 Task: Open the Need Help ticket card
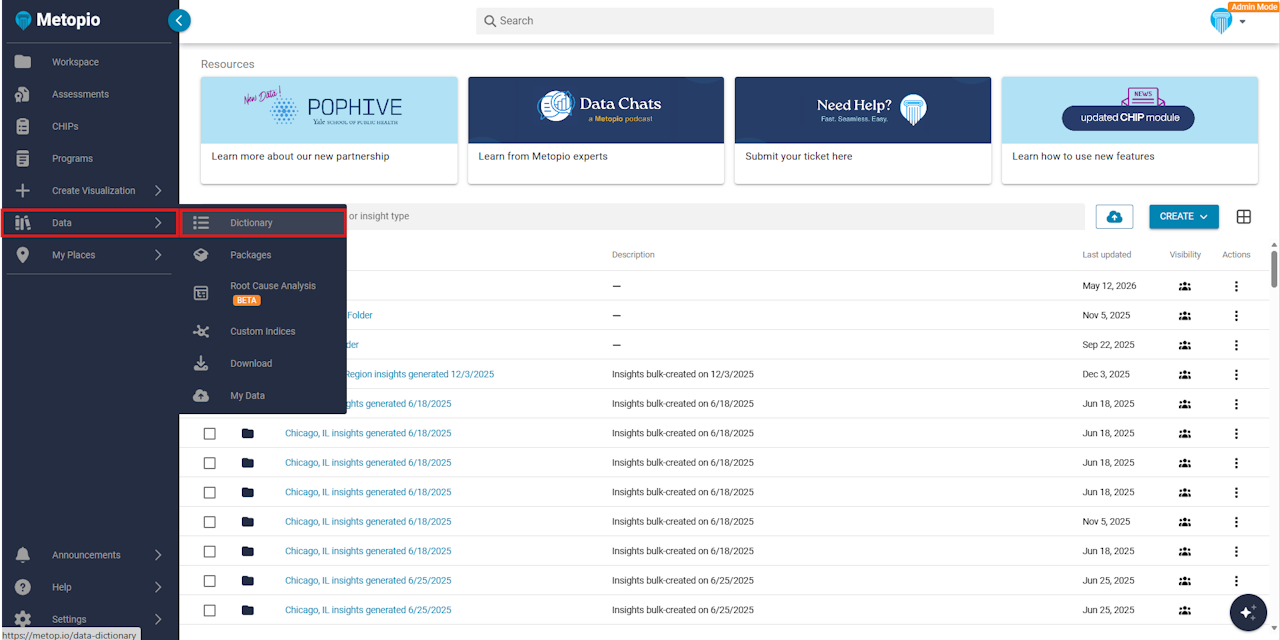coord(863,130)
